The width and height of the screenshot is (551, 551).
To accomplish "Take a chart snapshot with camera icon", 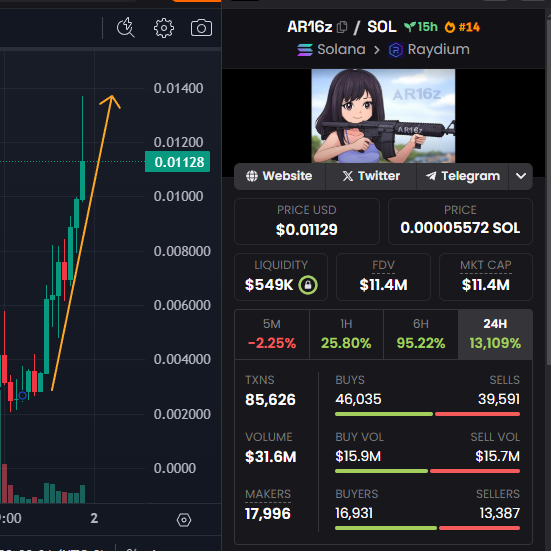I will click(201, 28).
